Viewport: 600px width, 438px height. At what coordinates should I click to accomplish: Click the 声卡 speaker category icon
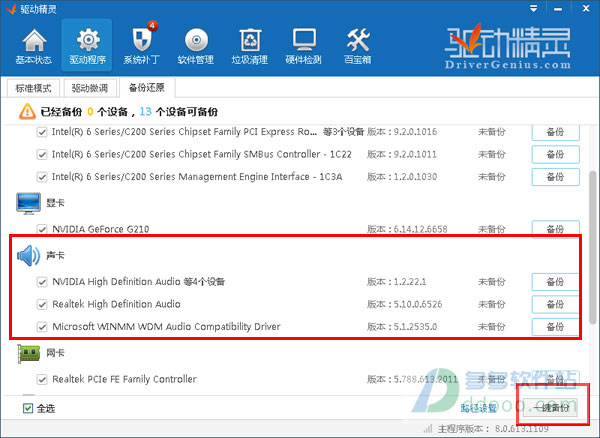[x=28, y=256]
